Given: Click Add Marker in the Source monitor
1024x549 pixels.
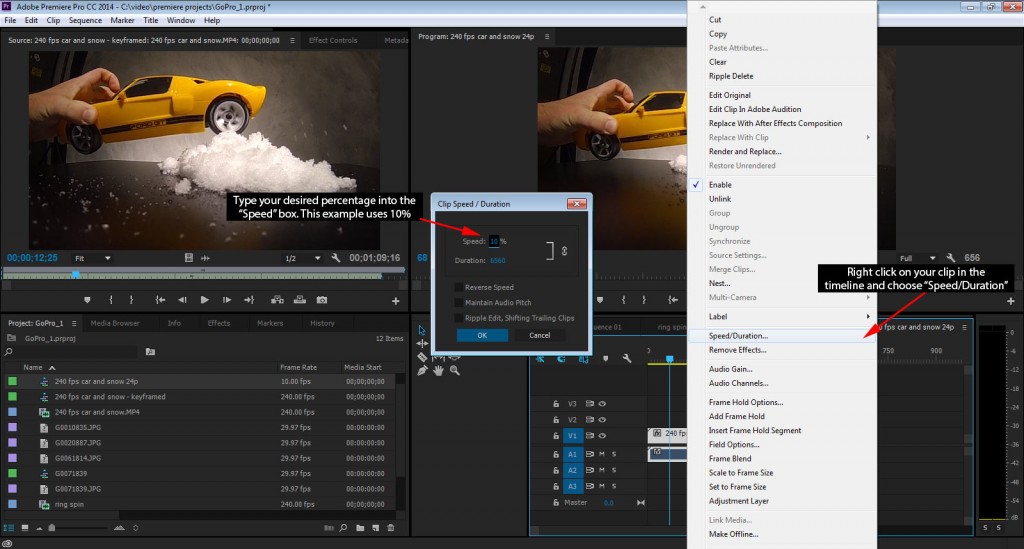Looking at the screenshot, I should pyautogui.click(x=88, y=300).
